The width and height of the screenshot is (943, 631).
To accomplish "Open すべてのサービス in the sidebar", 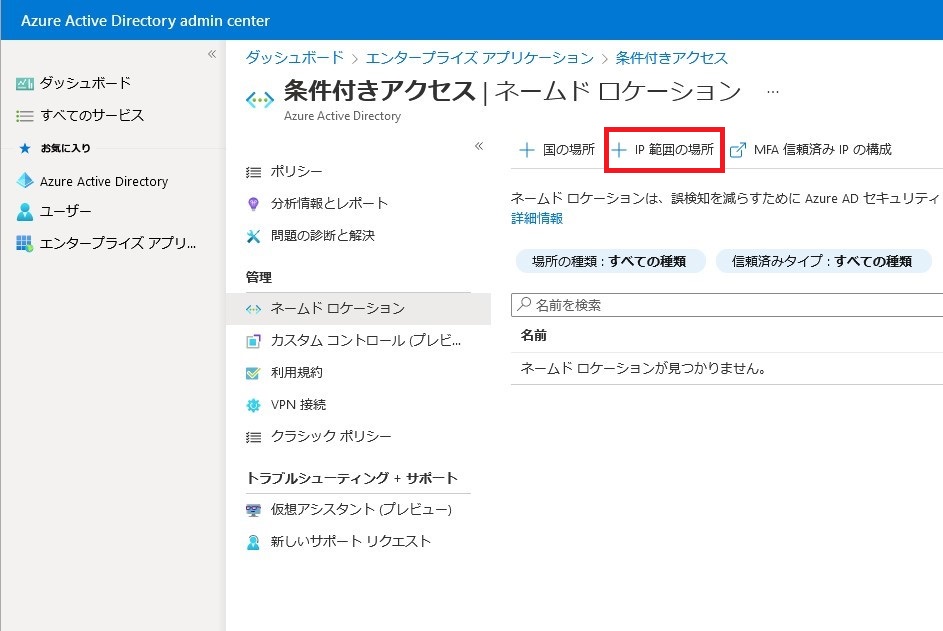I will tap(92, 115).
